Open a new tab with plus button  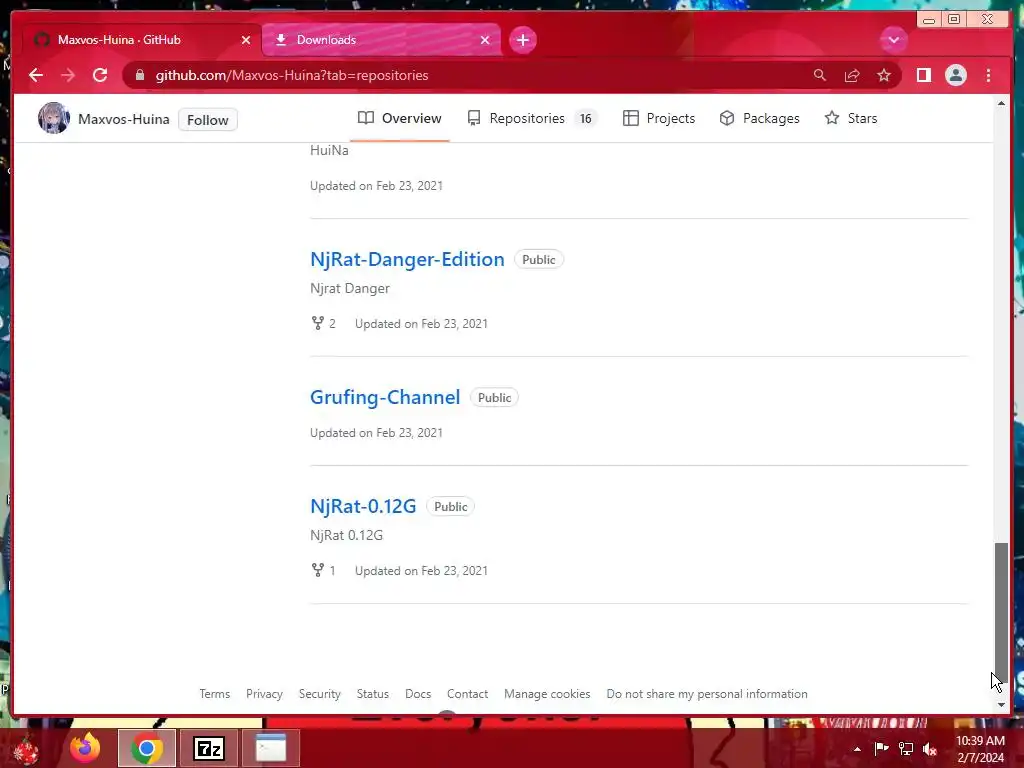click(522, 40)
